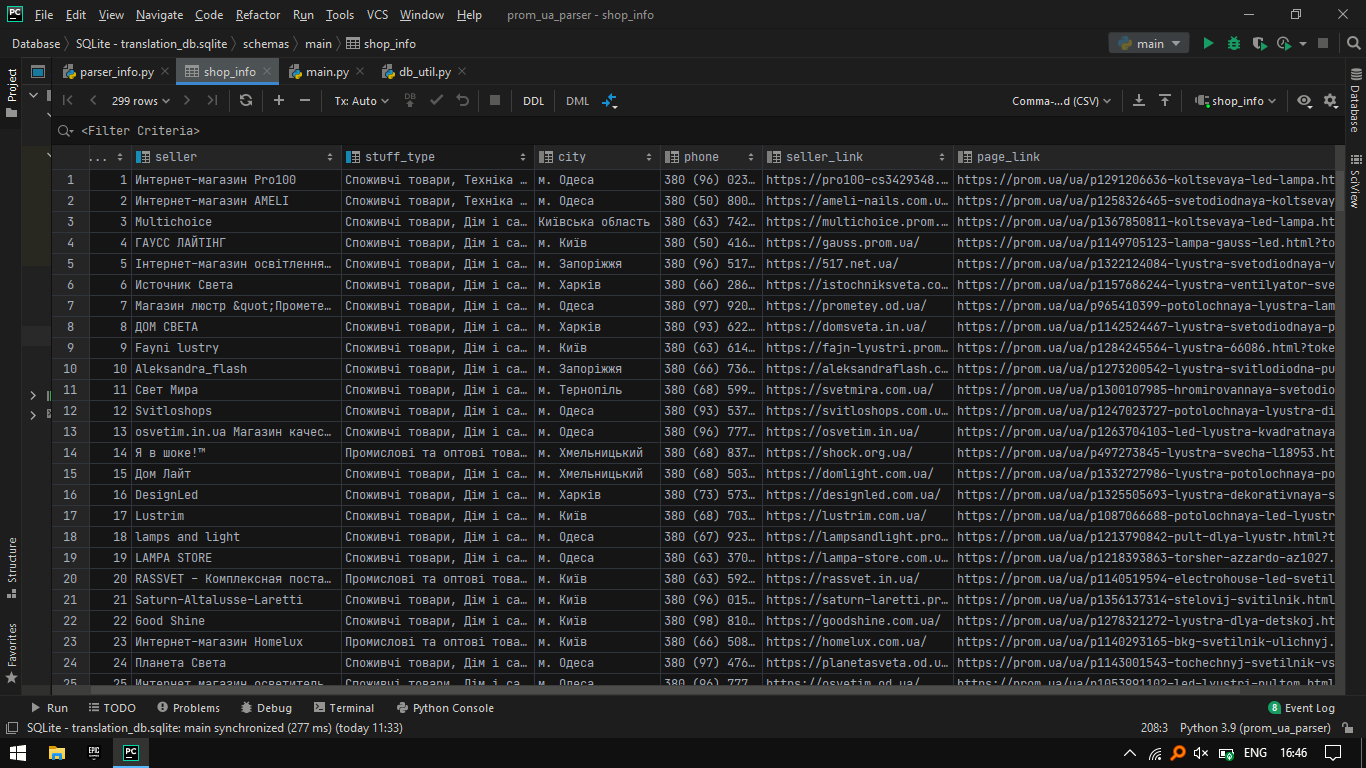
Task: Switch to the main.py editor tab
Action: [x=327, y=72]
